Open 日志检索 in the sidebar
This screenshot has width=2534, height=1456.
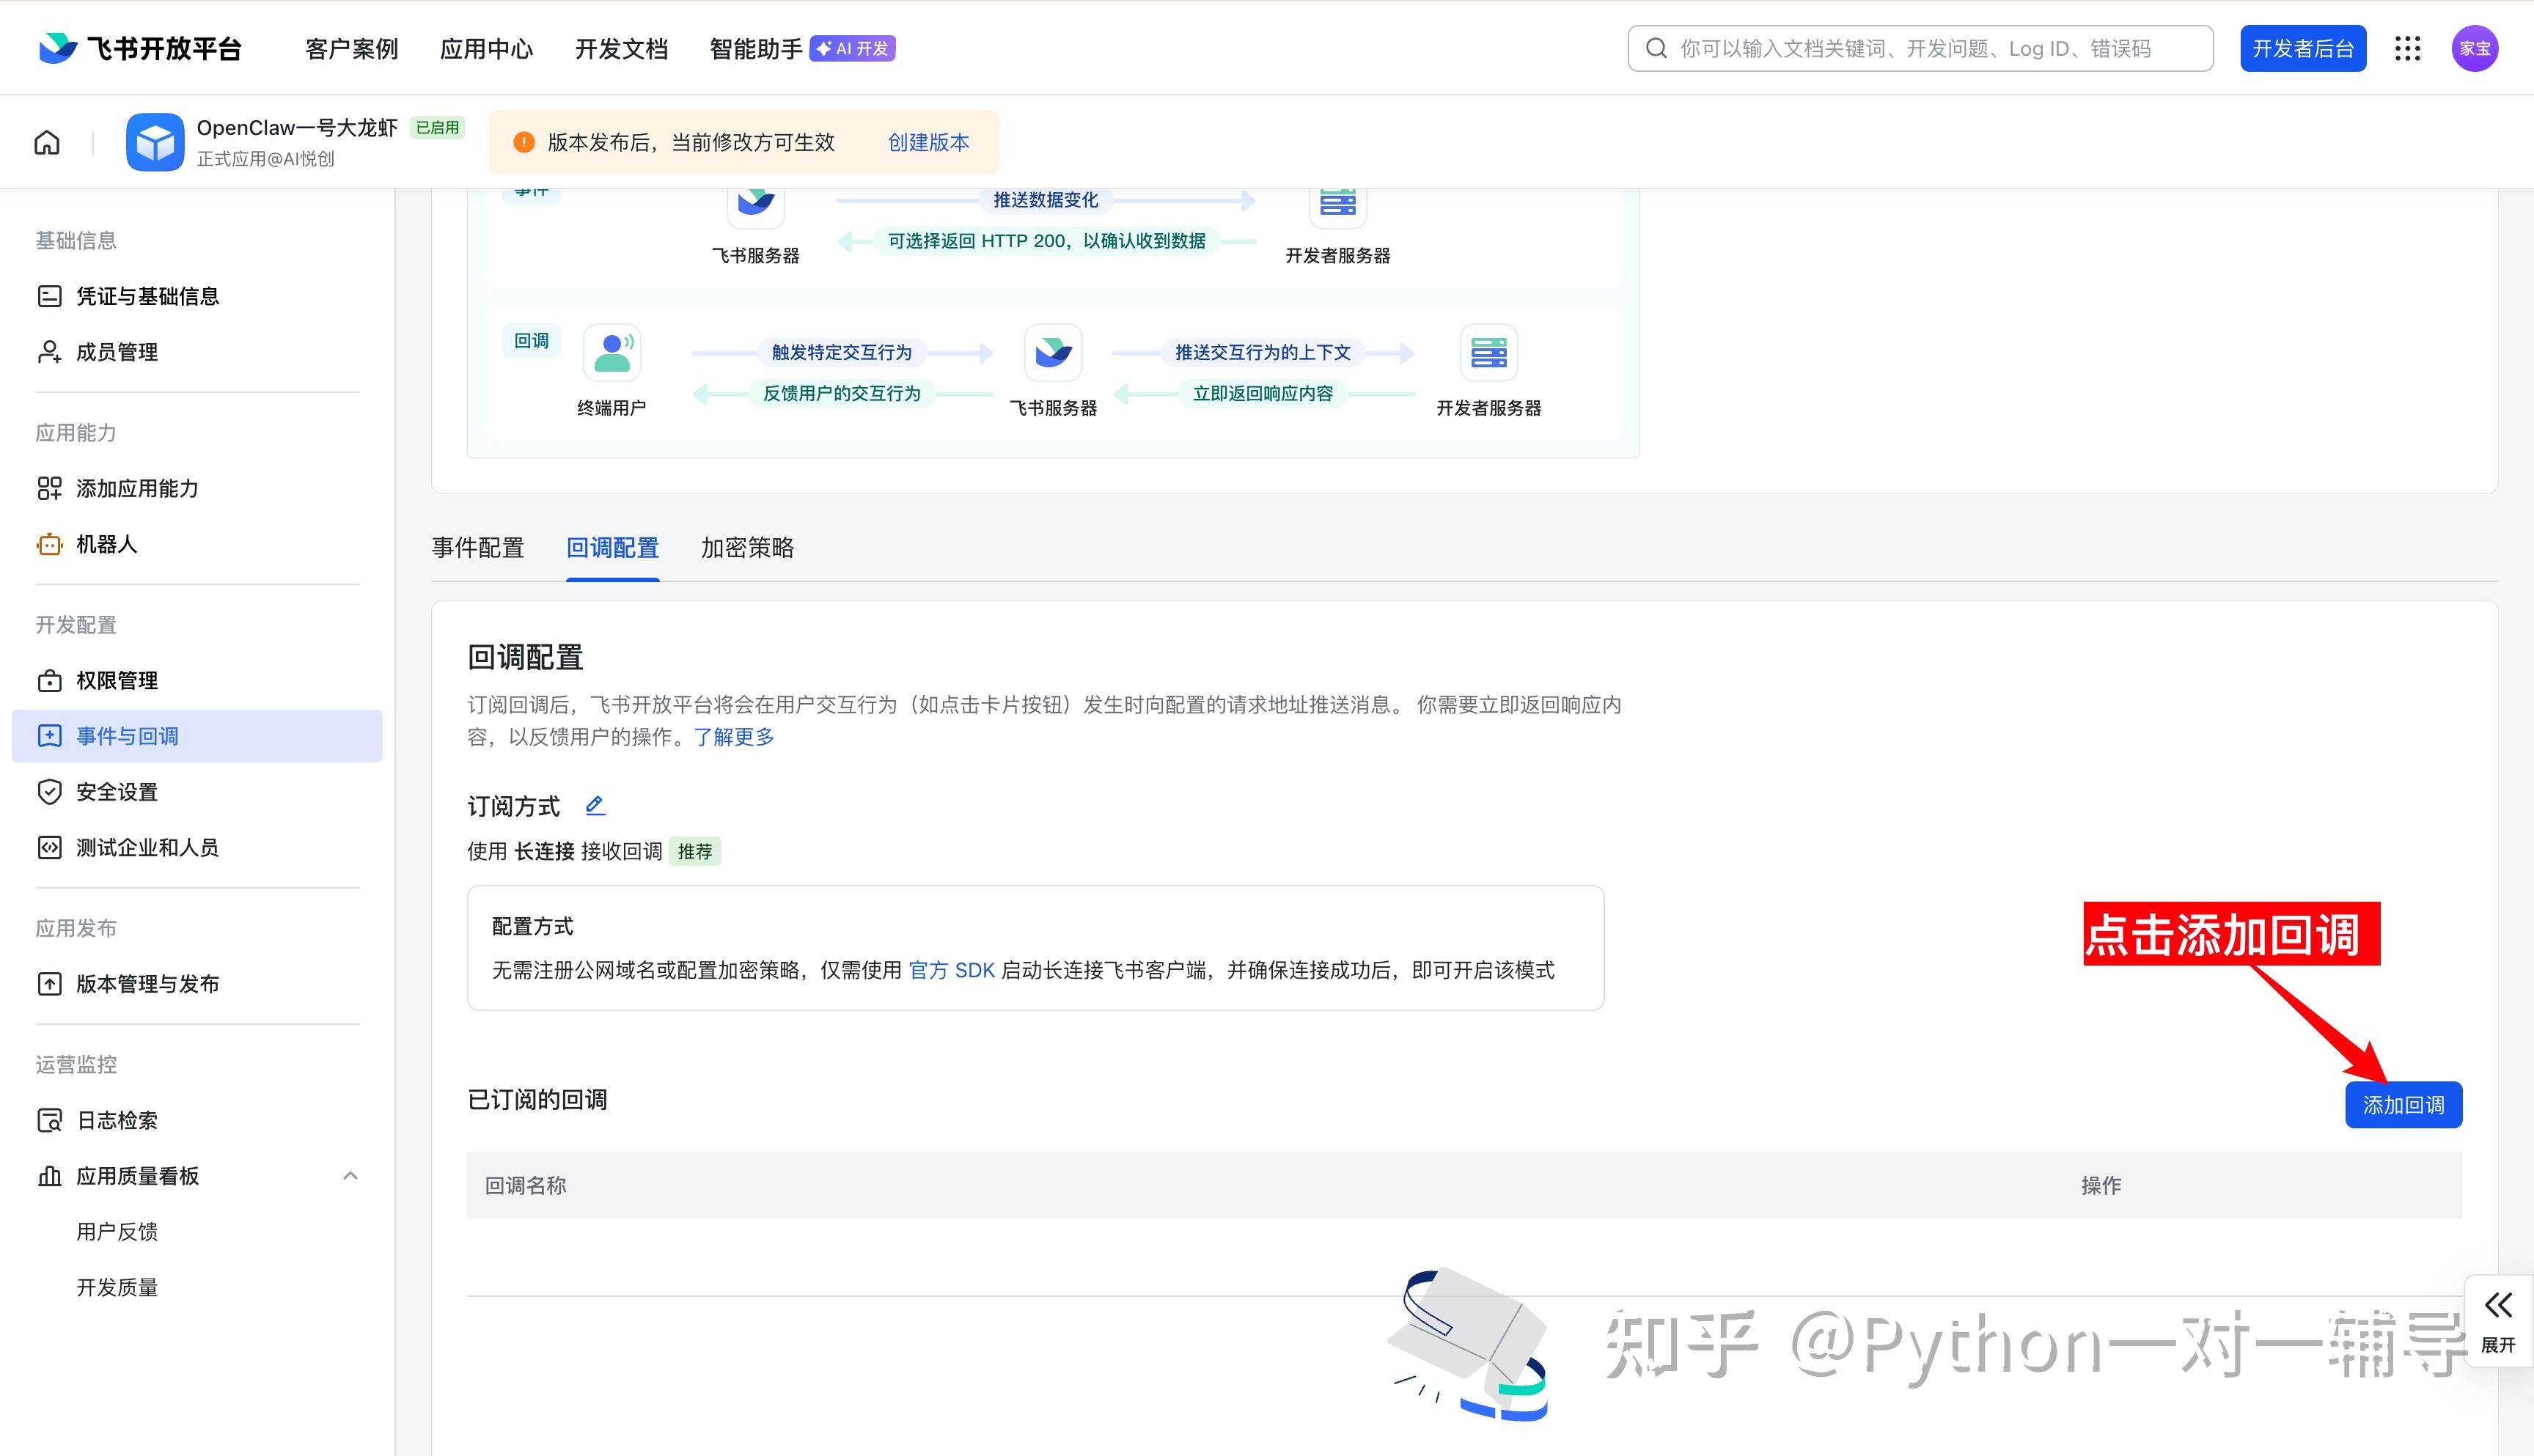click(117, 1120)
